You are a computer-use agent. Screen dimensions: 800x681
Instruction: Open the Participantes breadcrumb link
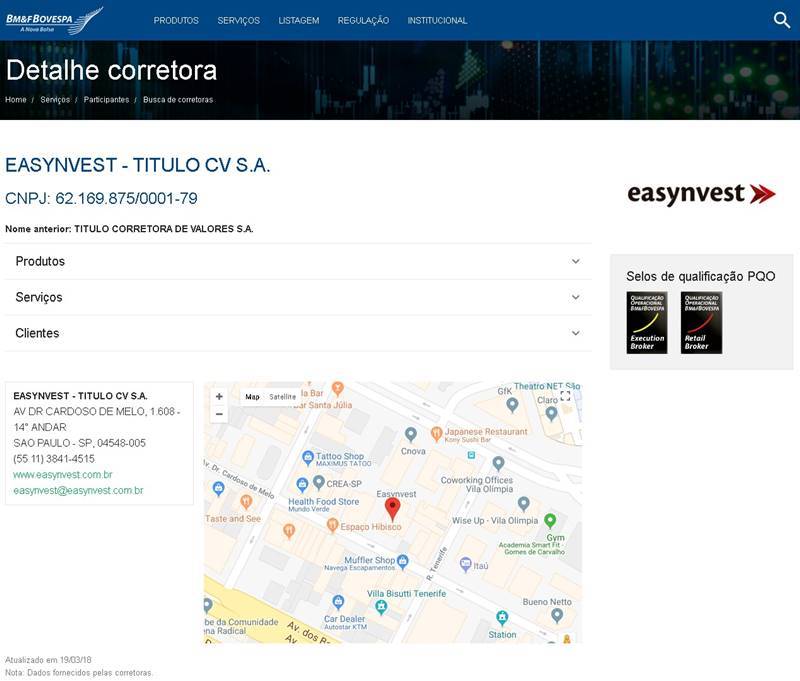click(106, 99)
